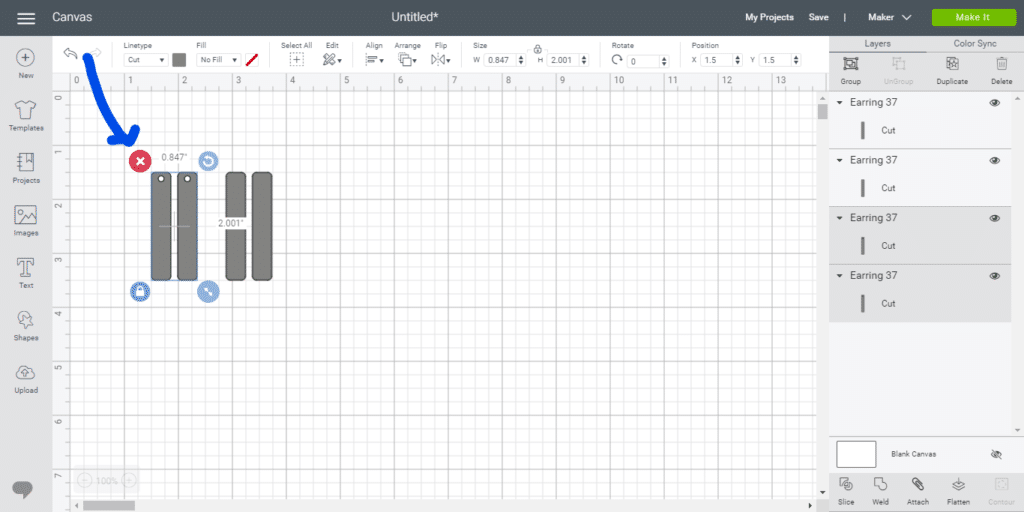Click the red delete handle on selection

141,161
